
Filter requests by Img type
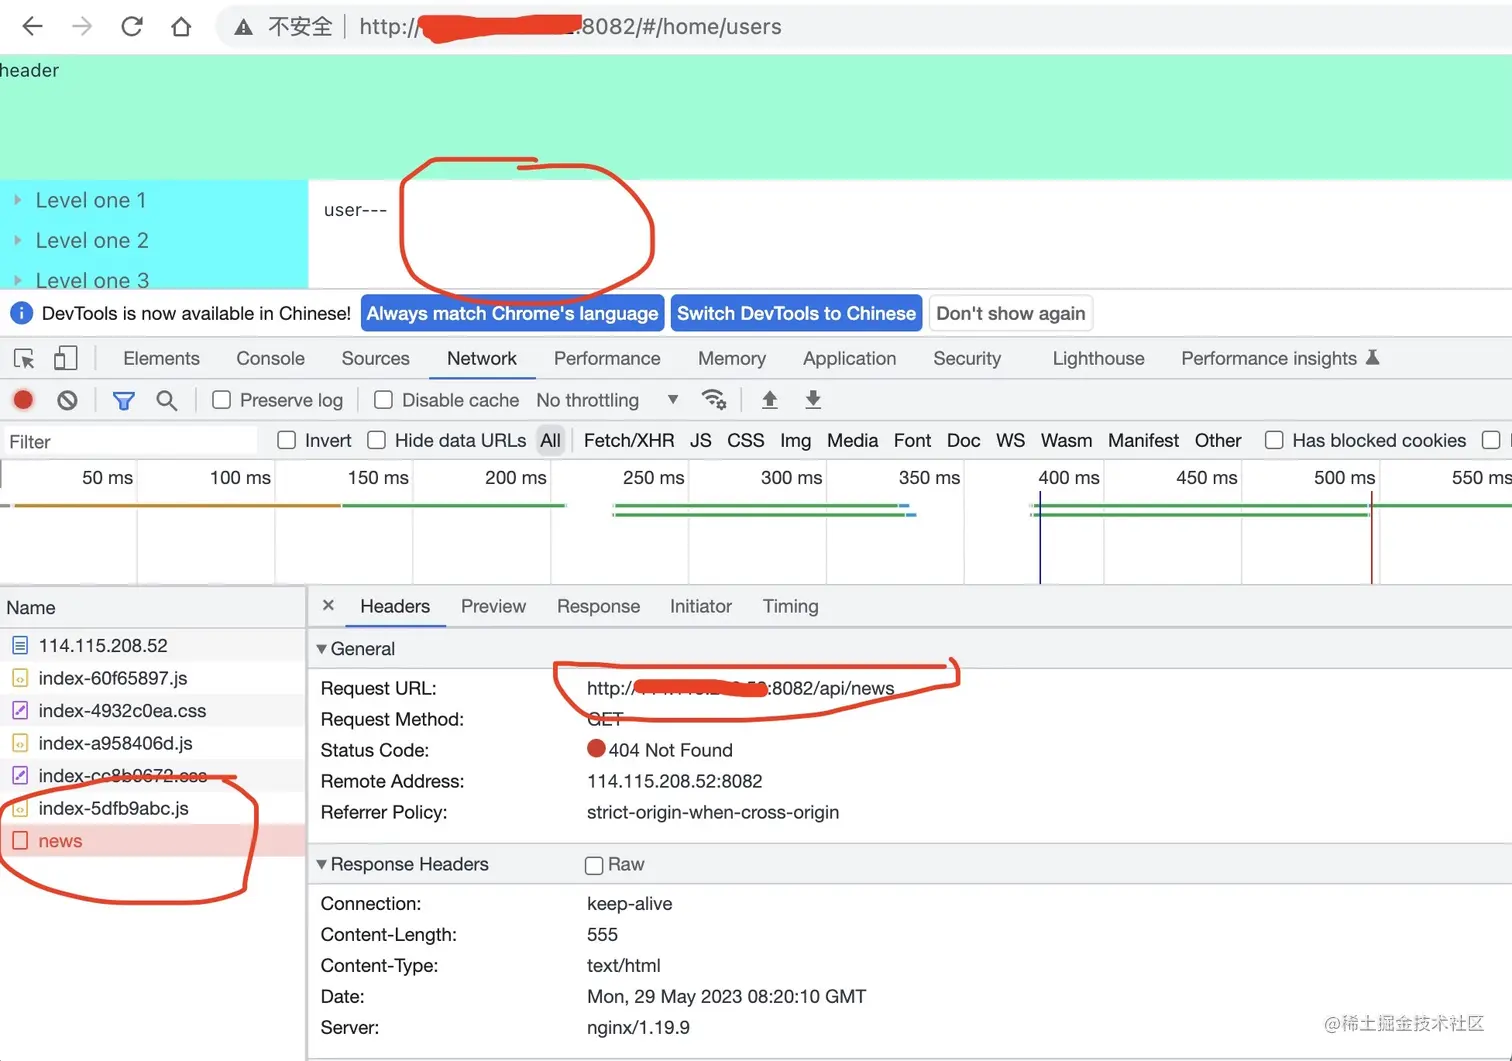[x=795, y=440]
